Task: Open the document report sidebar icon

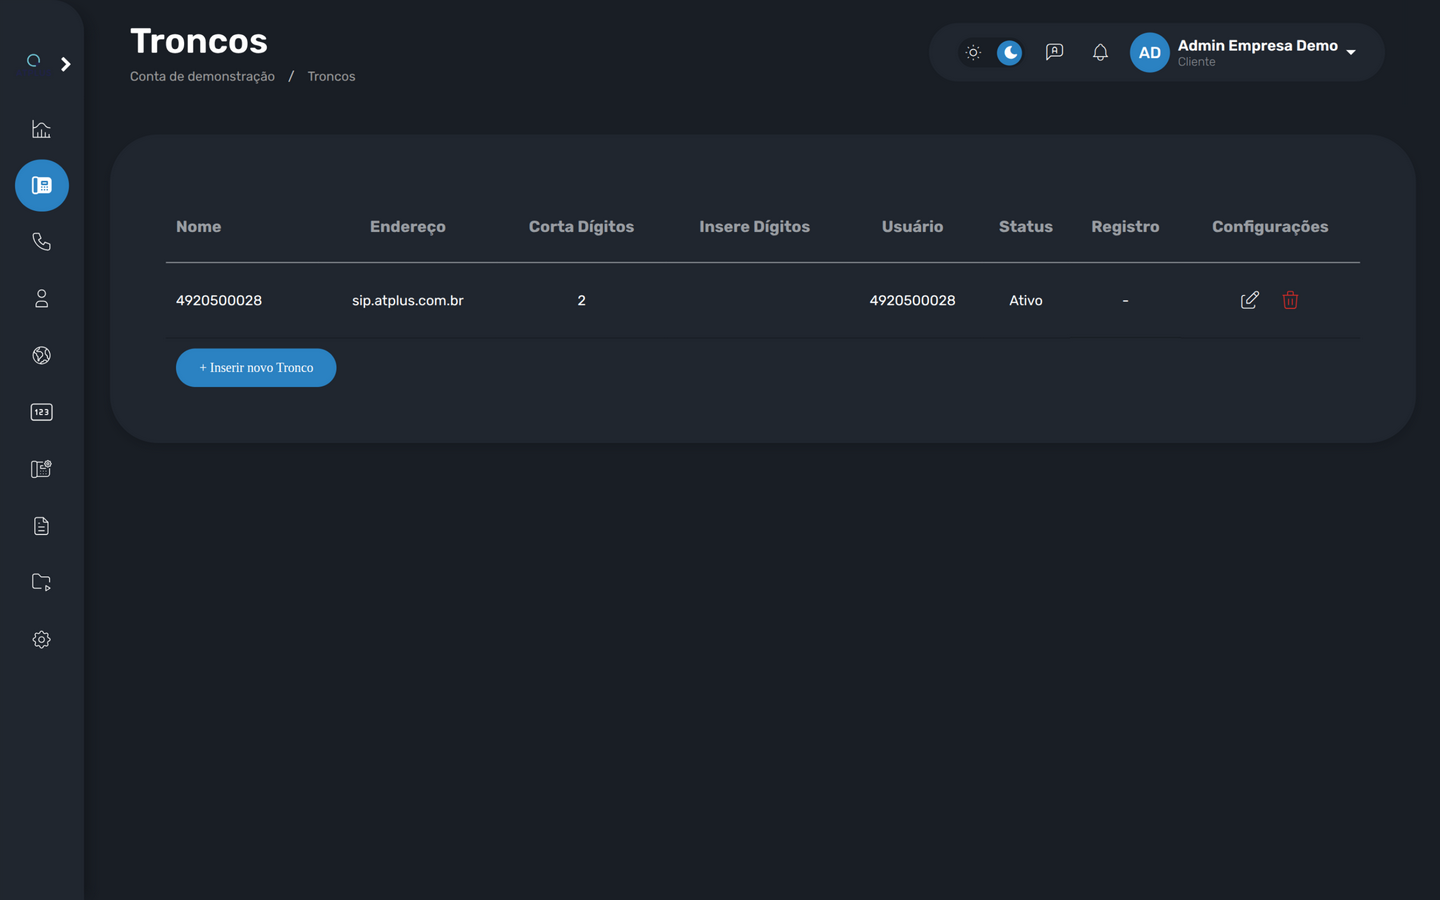Action: pos(41,526)
